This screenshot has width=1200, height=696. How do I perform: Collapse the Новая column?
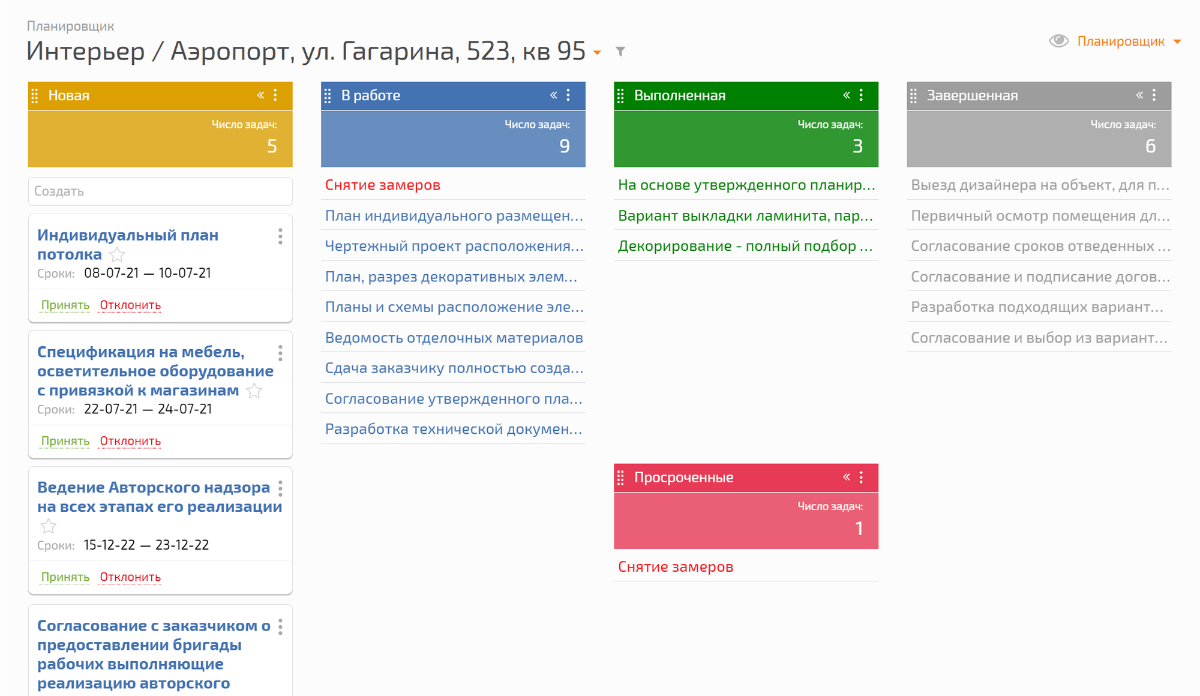coord(261,95)
